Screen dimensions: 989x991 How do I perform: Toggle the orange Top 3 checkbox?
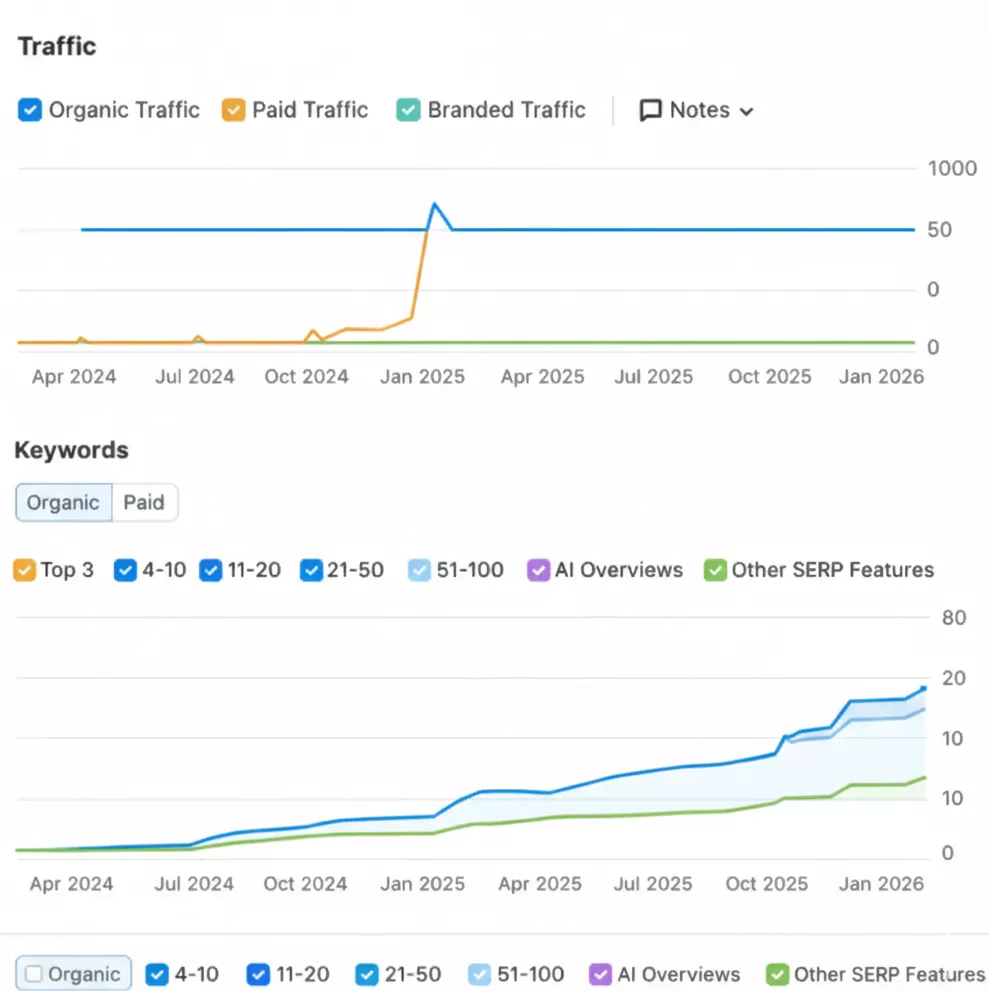click(25, 571)
